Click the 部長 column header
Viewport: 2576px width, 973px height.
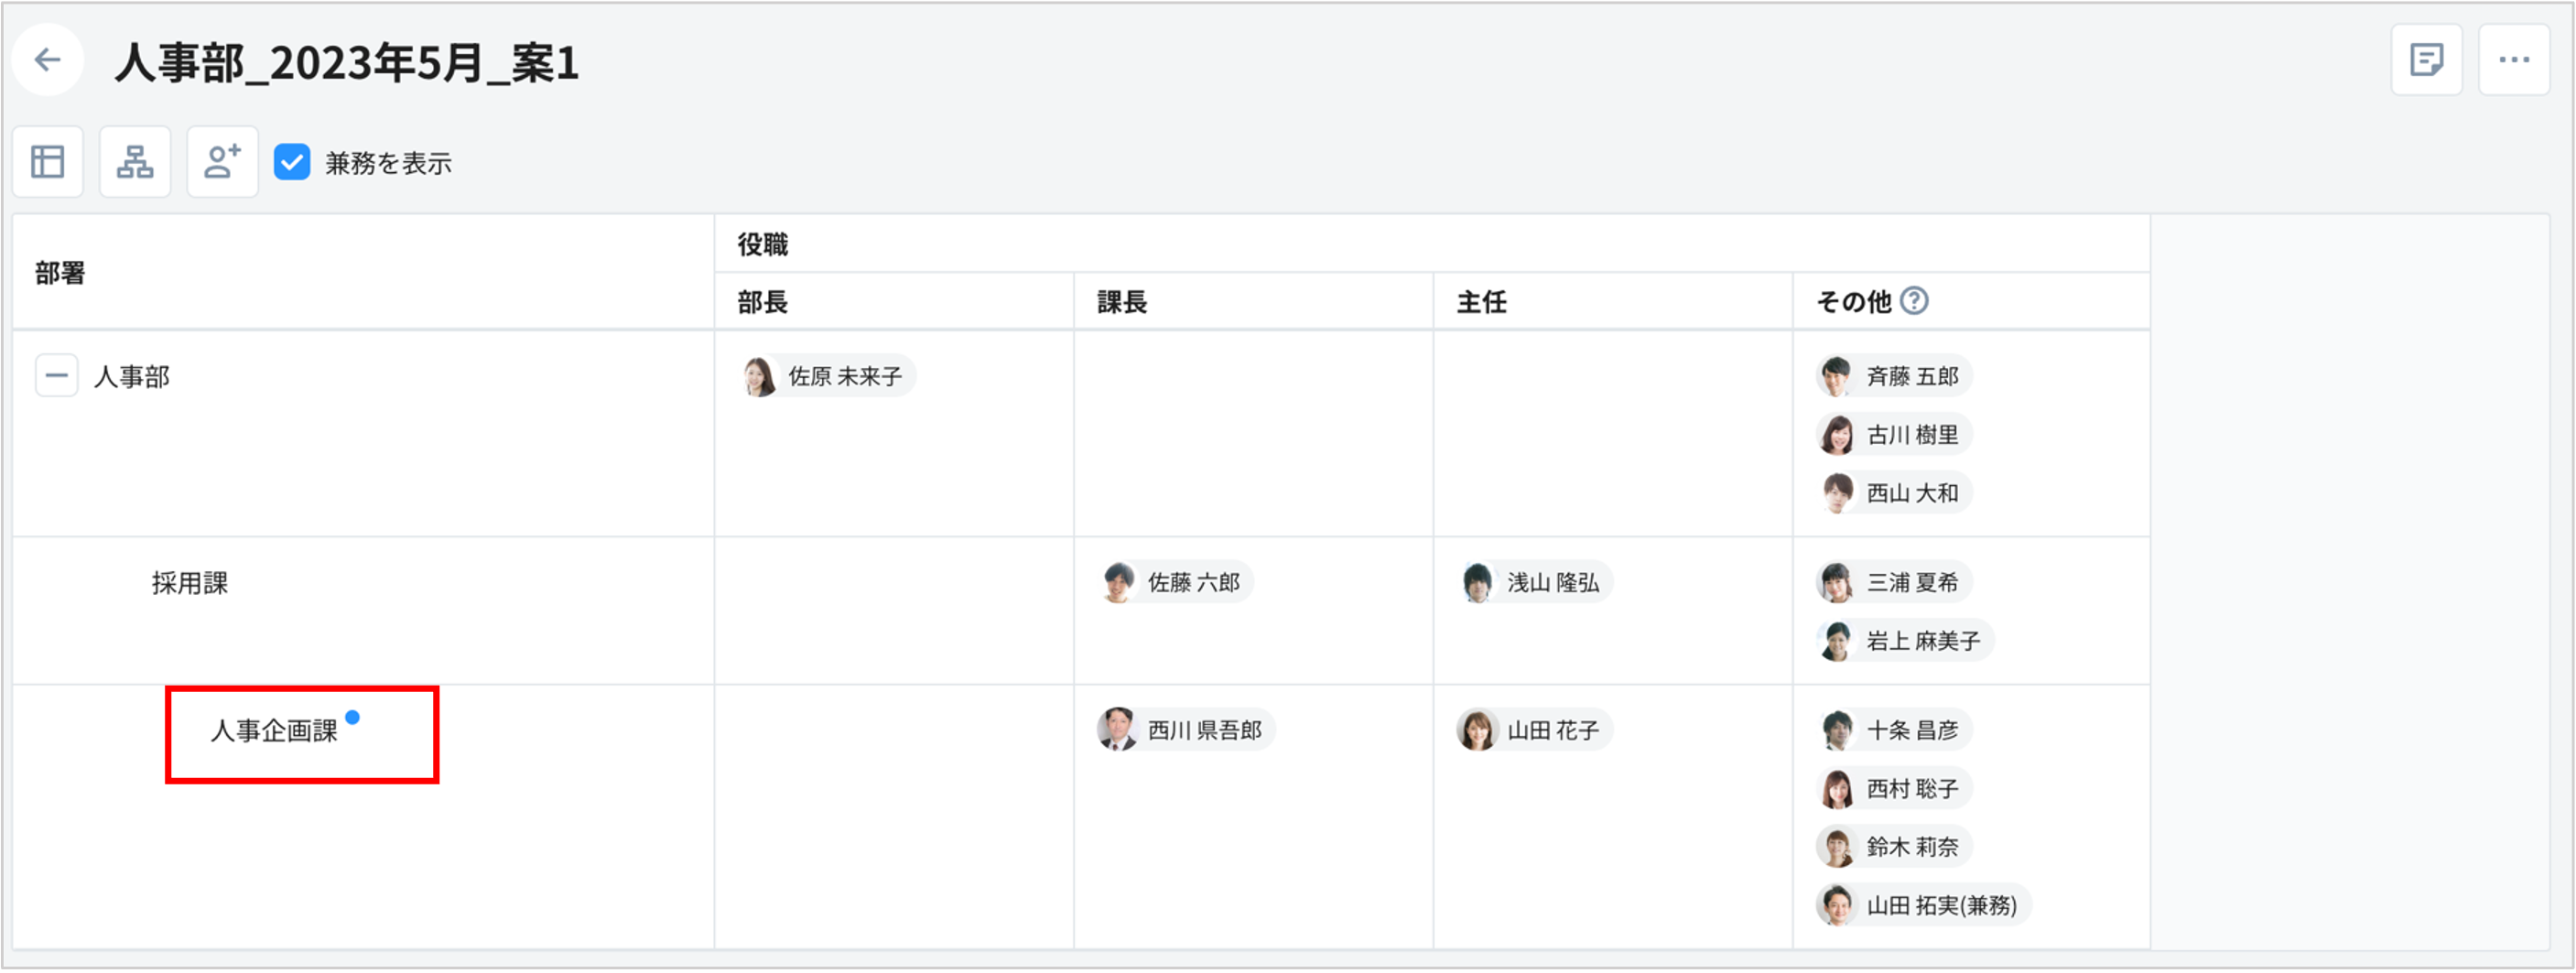[763, 302]
